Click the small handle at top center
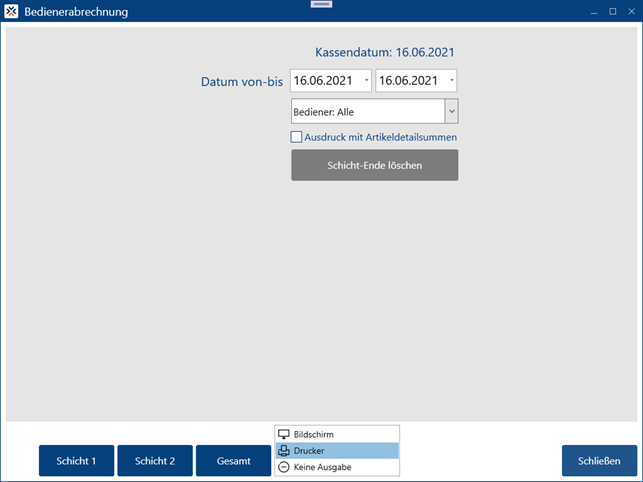 pos(321,4)
